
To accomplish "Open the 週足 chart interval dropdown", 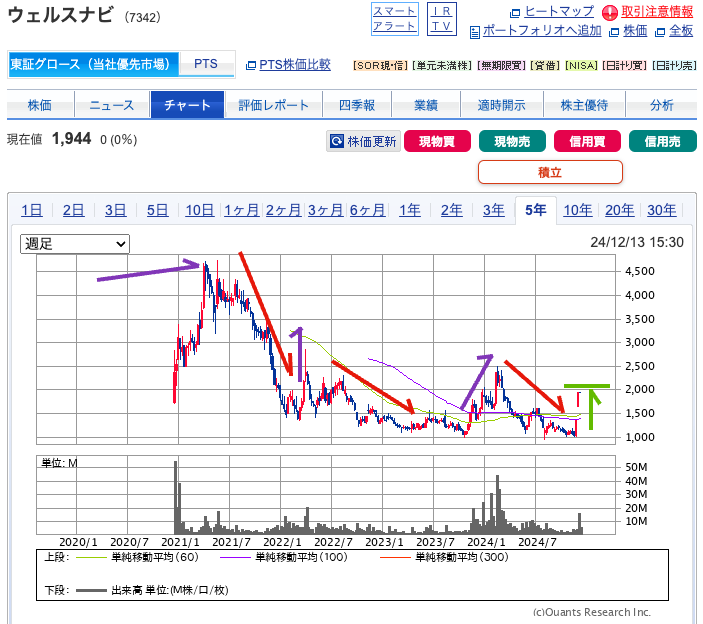I will click(75, 244).
